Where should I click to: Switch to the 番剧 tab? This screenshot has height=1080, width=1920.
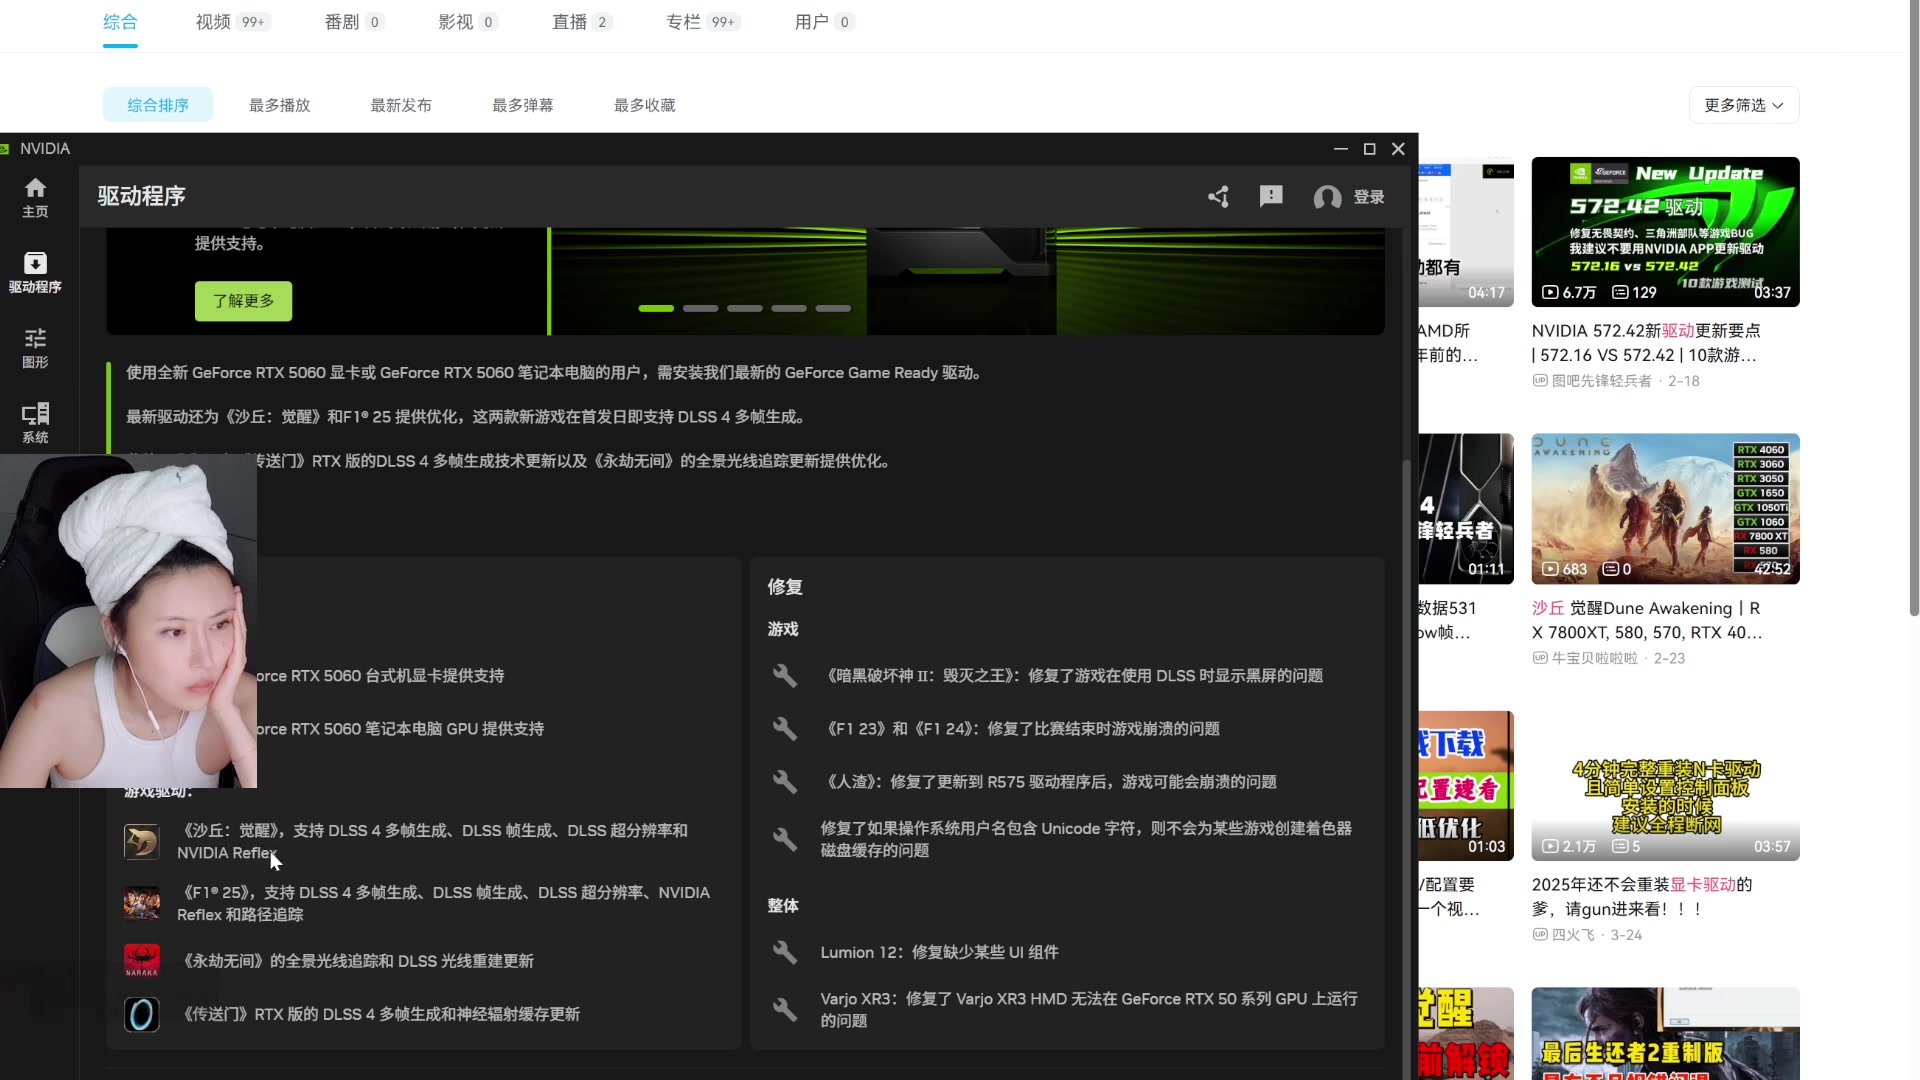pyautogui.click(x=353, y=22)
